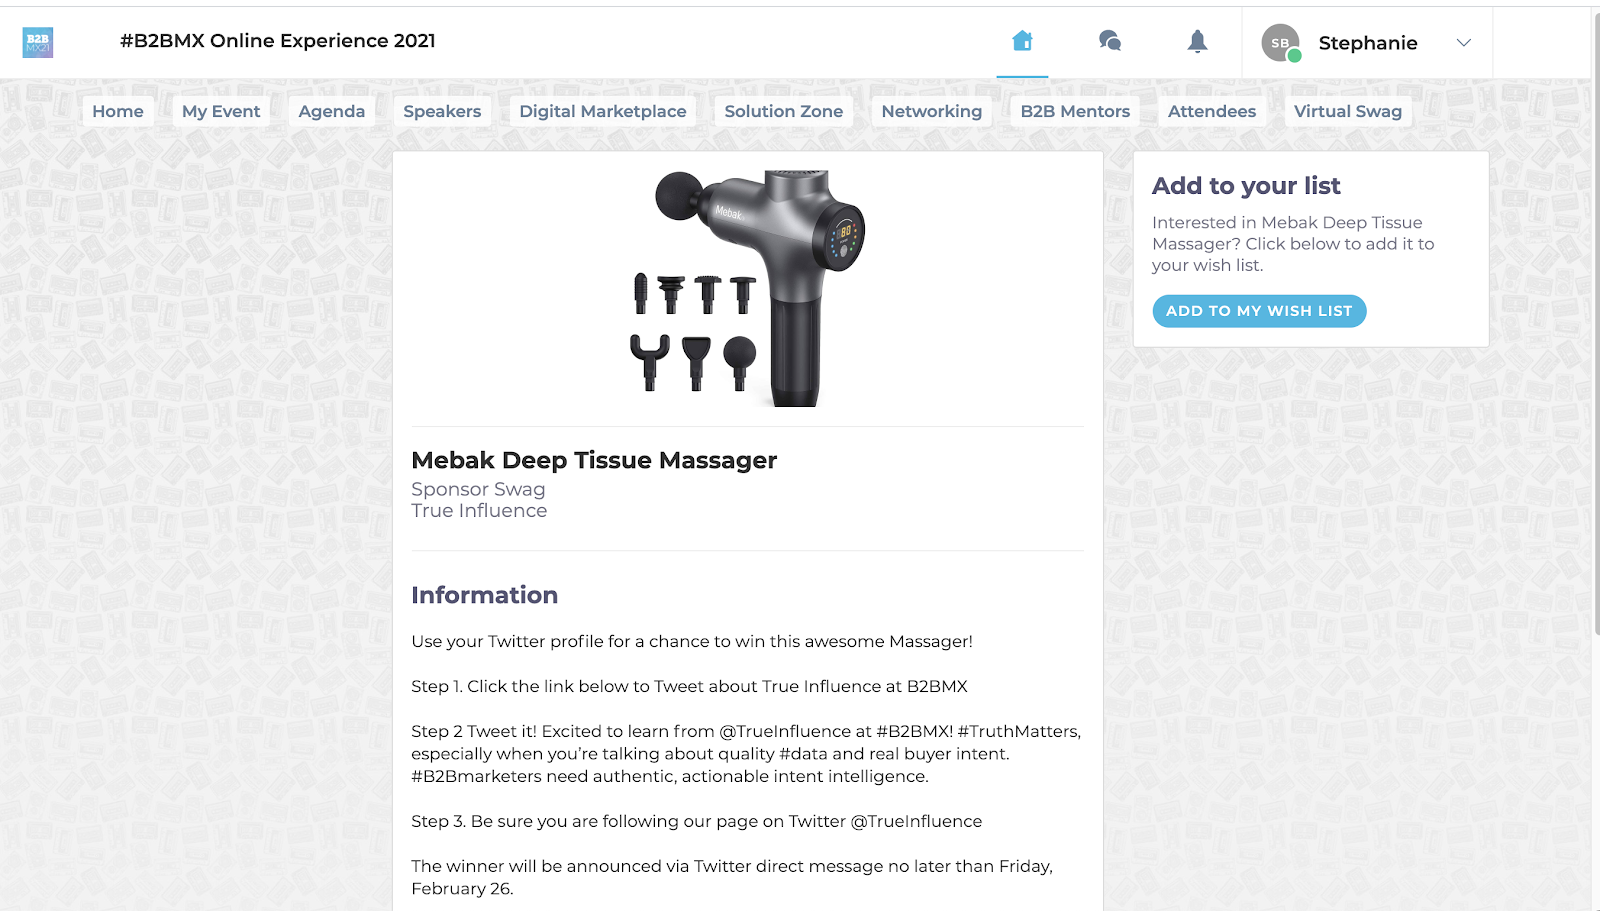Switch to the Networking tab
The width and height of the screenshot is (1600, 911).
pyautogui.click(x=932, y=111)
